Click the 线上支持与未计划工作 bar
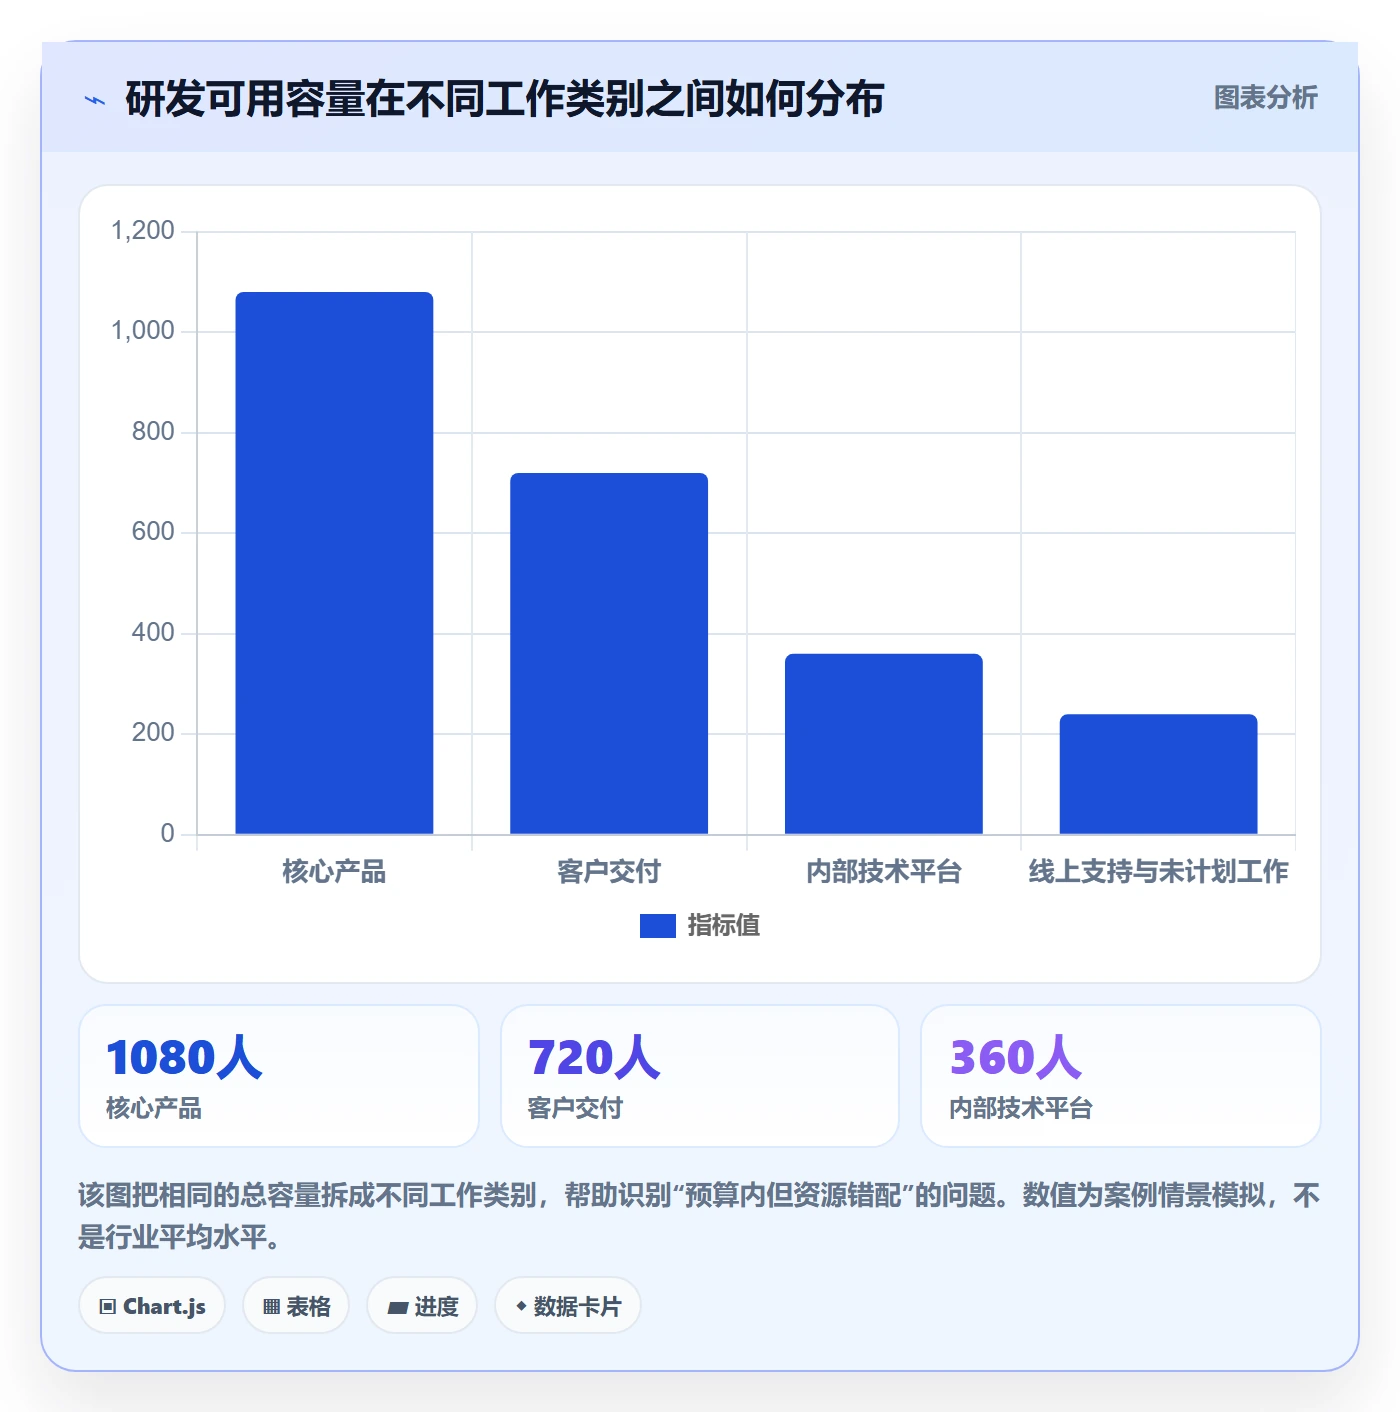The image size is (1400, 1412). pyautogui.click(x=1158, y=774)
